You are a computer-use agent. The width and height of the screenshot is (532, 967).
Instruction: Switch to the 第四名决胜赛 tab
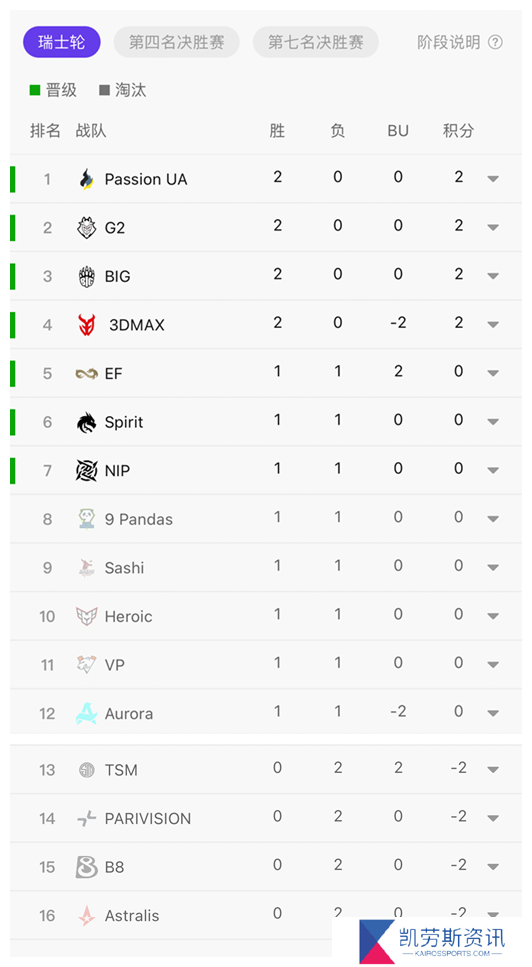[x=177, y=42]
